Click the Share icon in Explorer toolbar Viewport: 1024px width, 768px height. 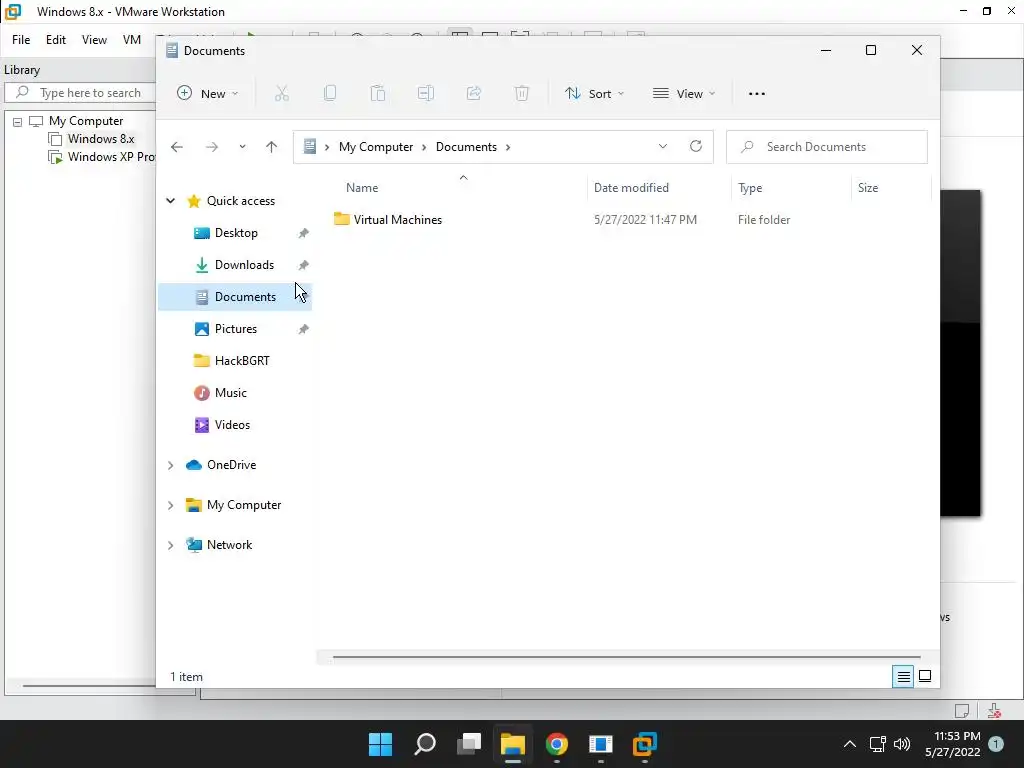click(473, 93)
